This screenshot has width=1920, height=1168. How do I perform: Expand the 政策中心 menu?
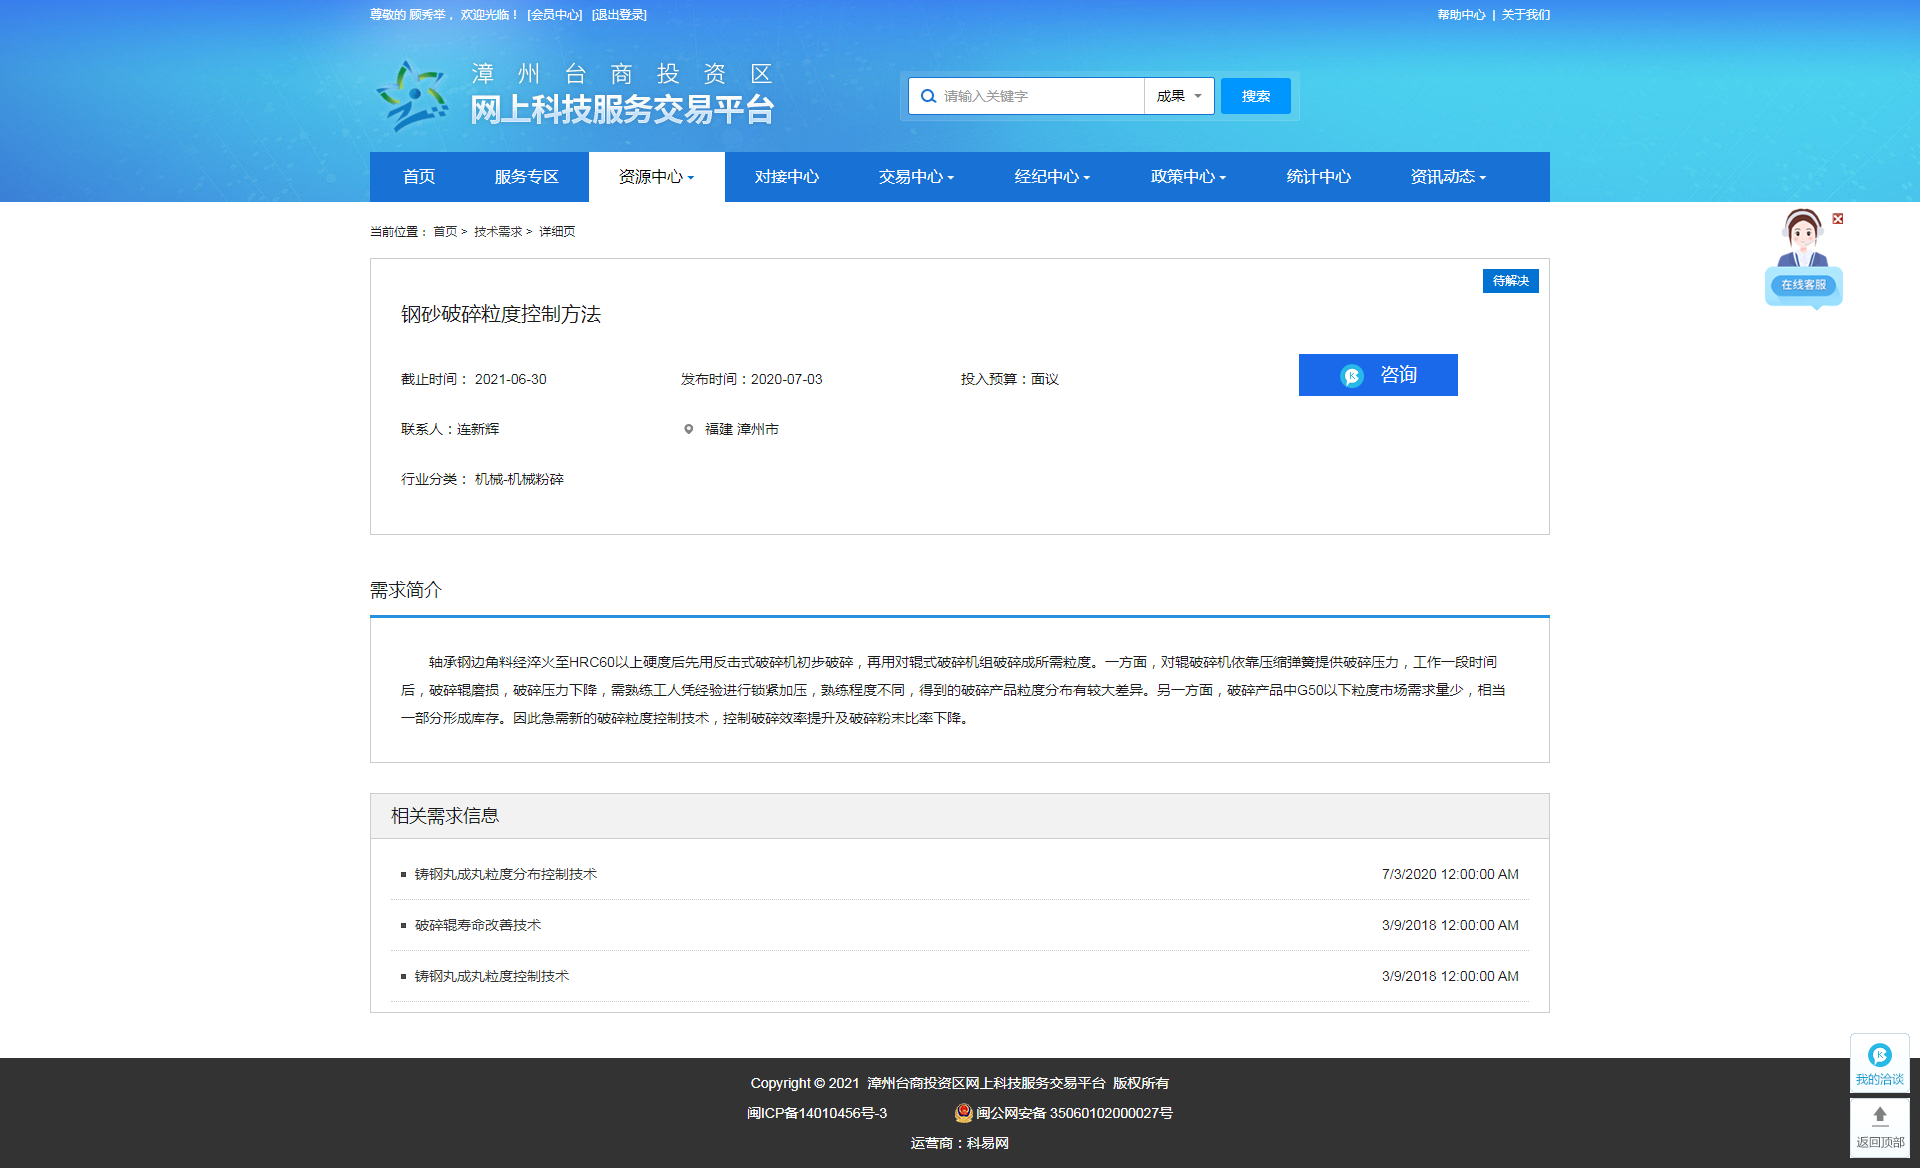[1188, 177]
